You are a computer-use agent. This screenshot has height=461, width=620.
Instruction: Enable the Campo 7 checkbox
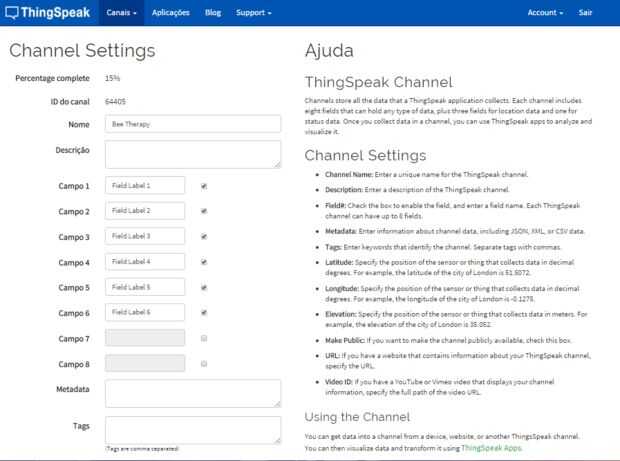[204, 339]
